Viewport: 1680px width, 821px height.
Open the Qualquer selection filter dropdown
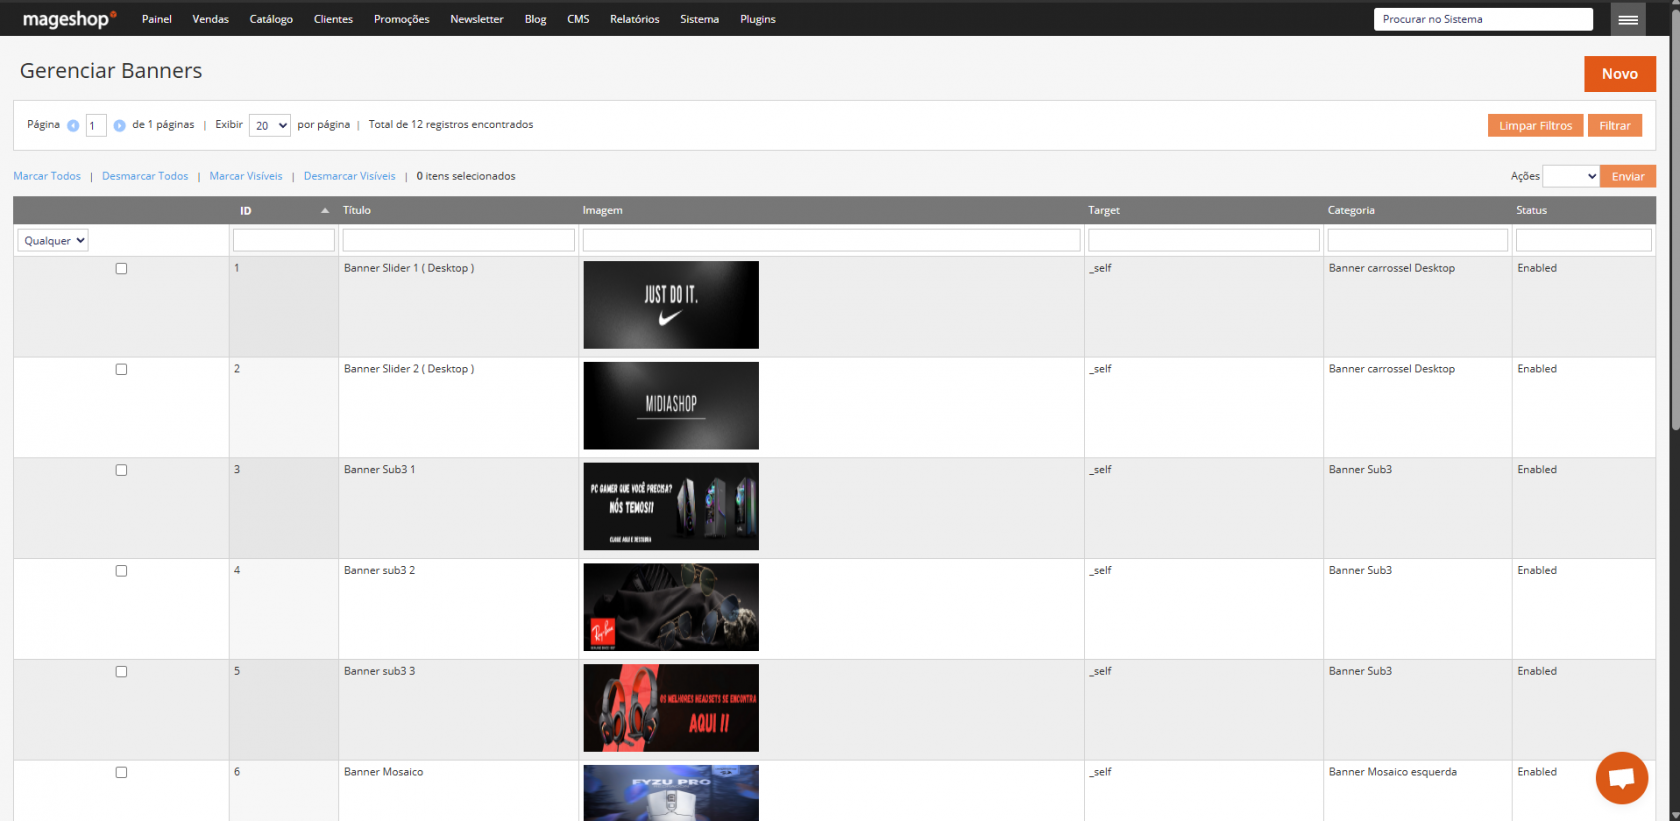[53, 240]
